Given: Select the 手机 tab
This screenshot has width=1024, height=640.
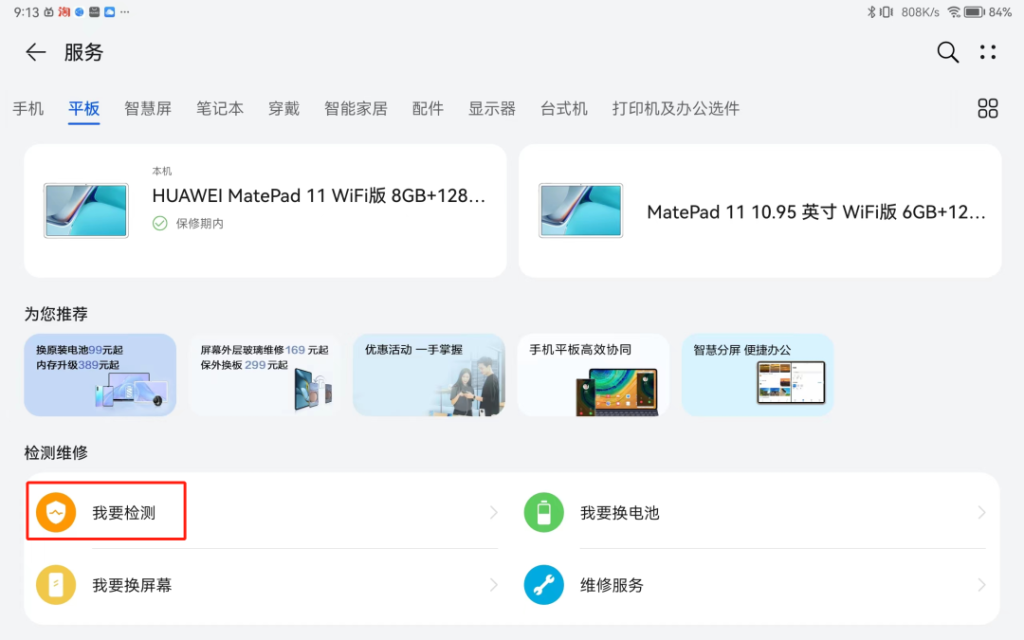Looking at the screenshot, I should [28, 108].
